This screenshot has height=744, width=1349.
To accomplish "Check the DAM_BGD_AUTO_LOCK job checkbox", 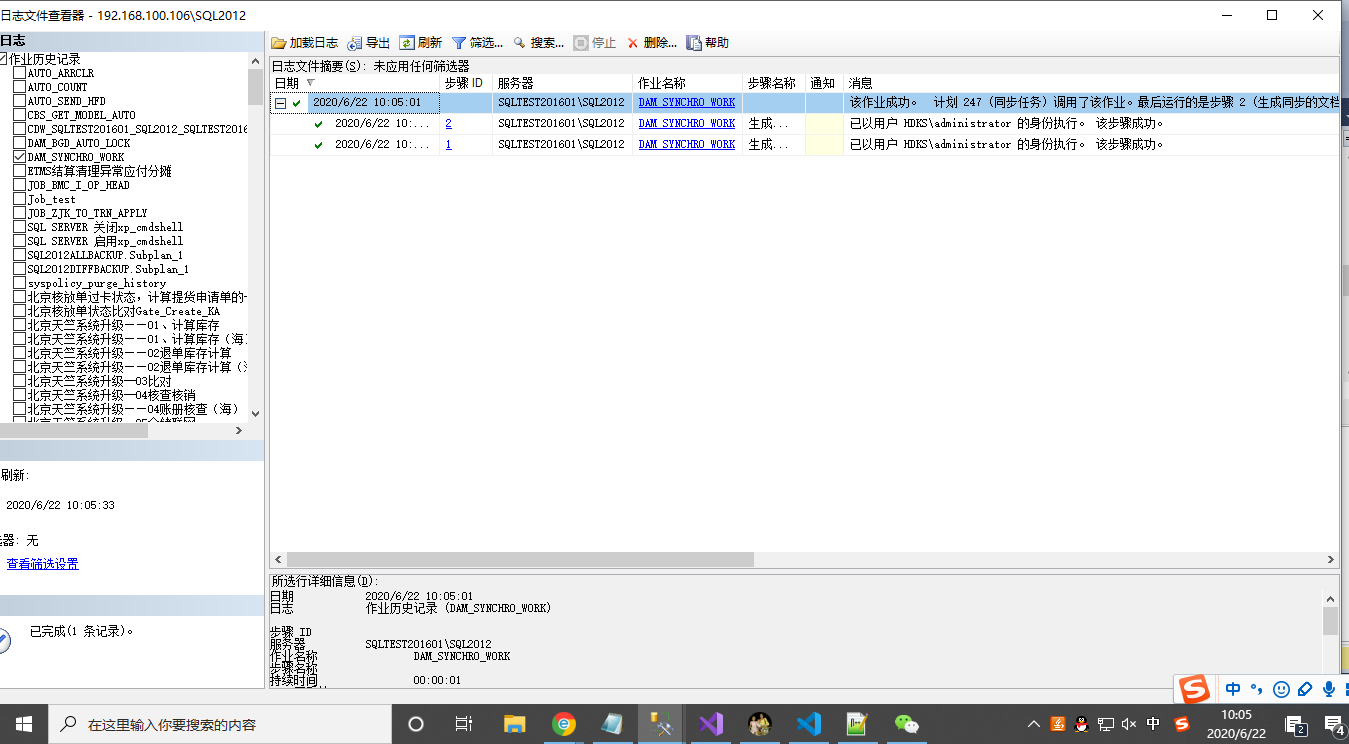I will (x=19, y=144).
